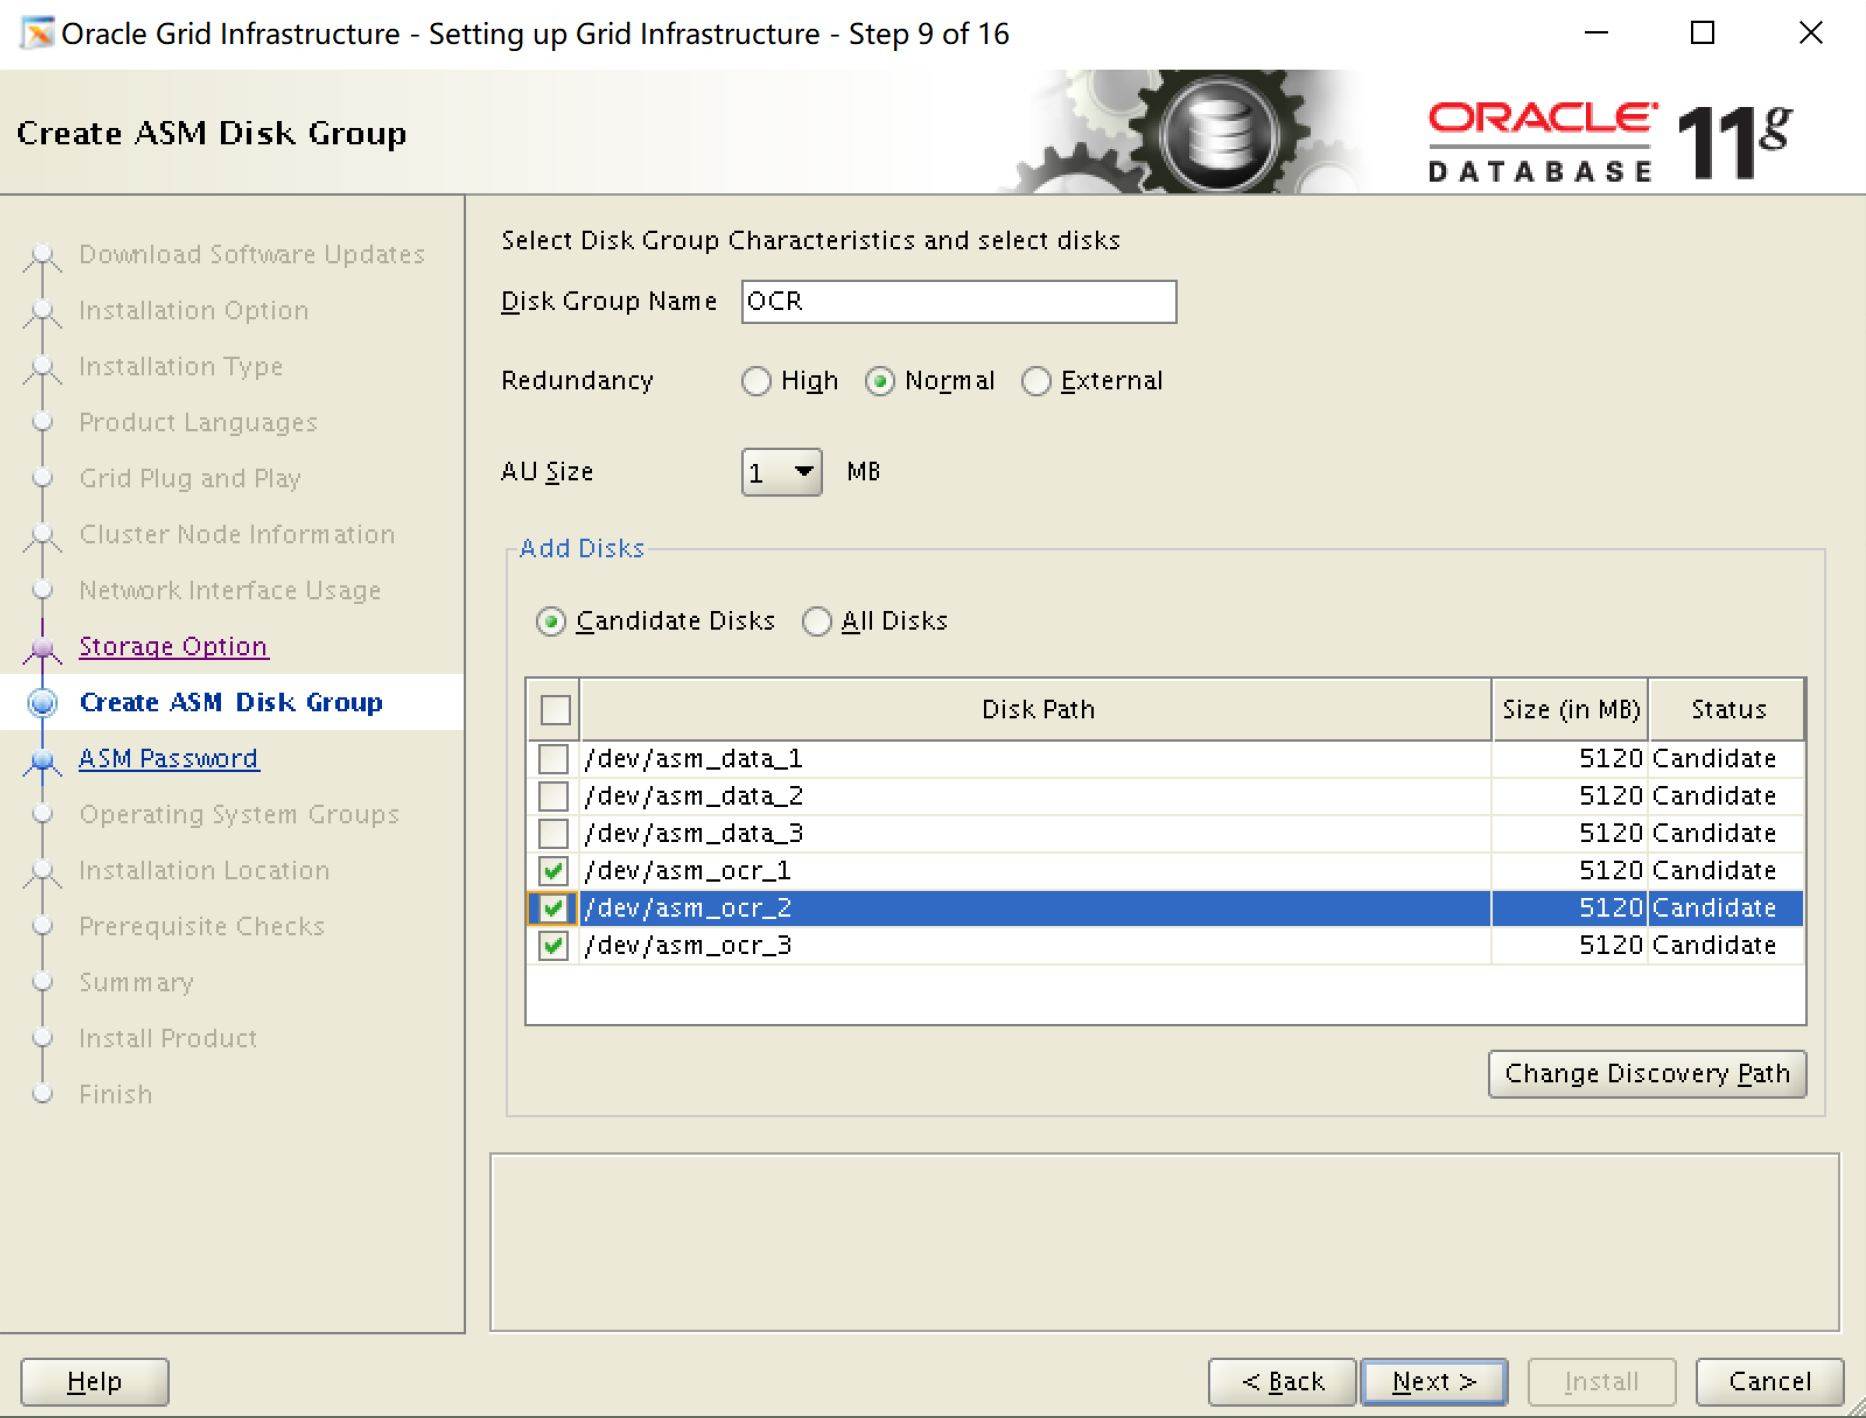Open the AU Size dropdown

pyautogui.click(x=782, y=472)
